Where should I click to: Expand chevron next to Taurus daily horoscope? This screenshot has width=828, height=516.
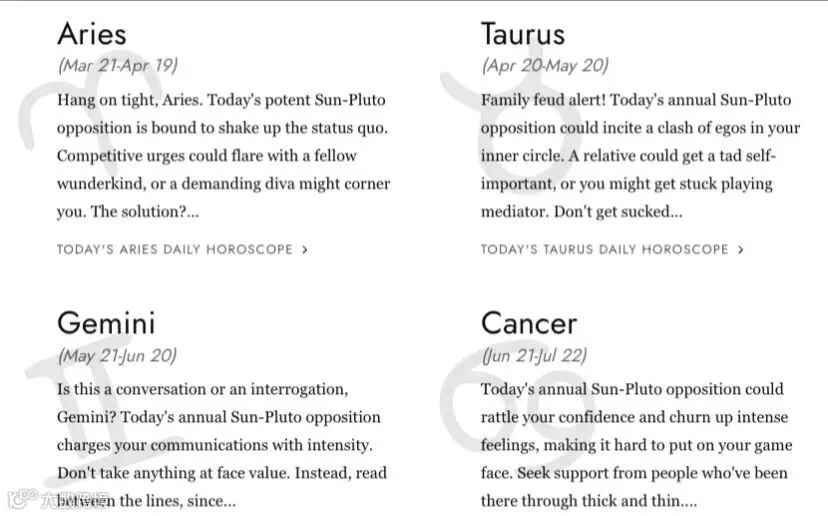point(741,250)
